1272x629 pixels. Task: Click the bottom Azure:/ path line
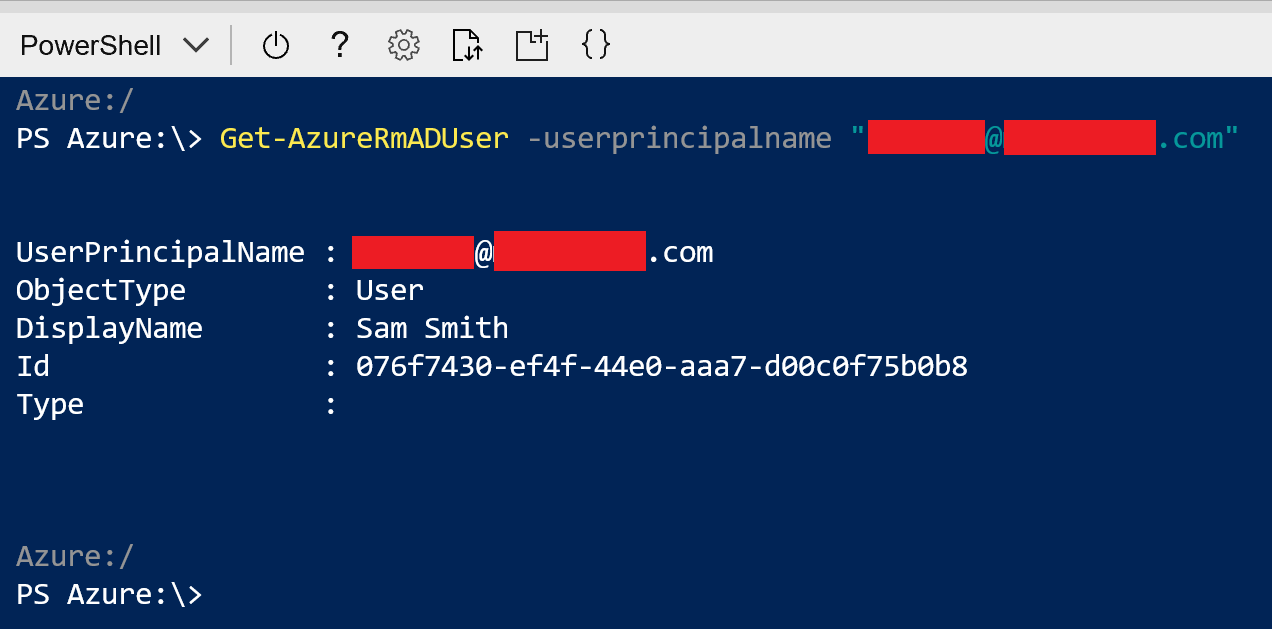point(75,556)
